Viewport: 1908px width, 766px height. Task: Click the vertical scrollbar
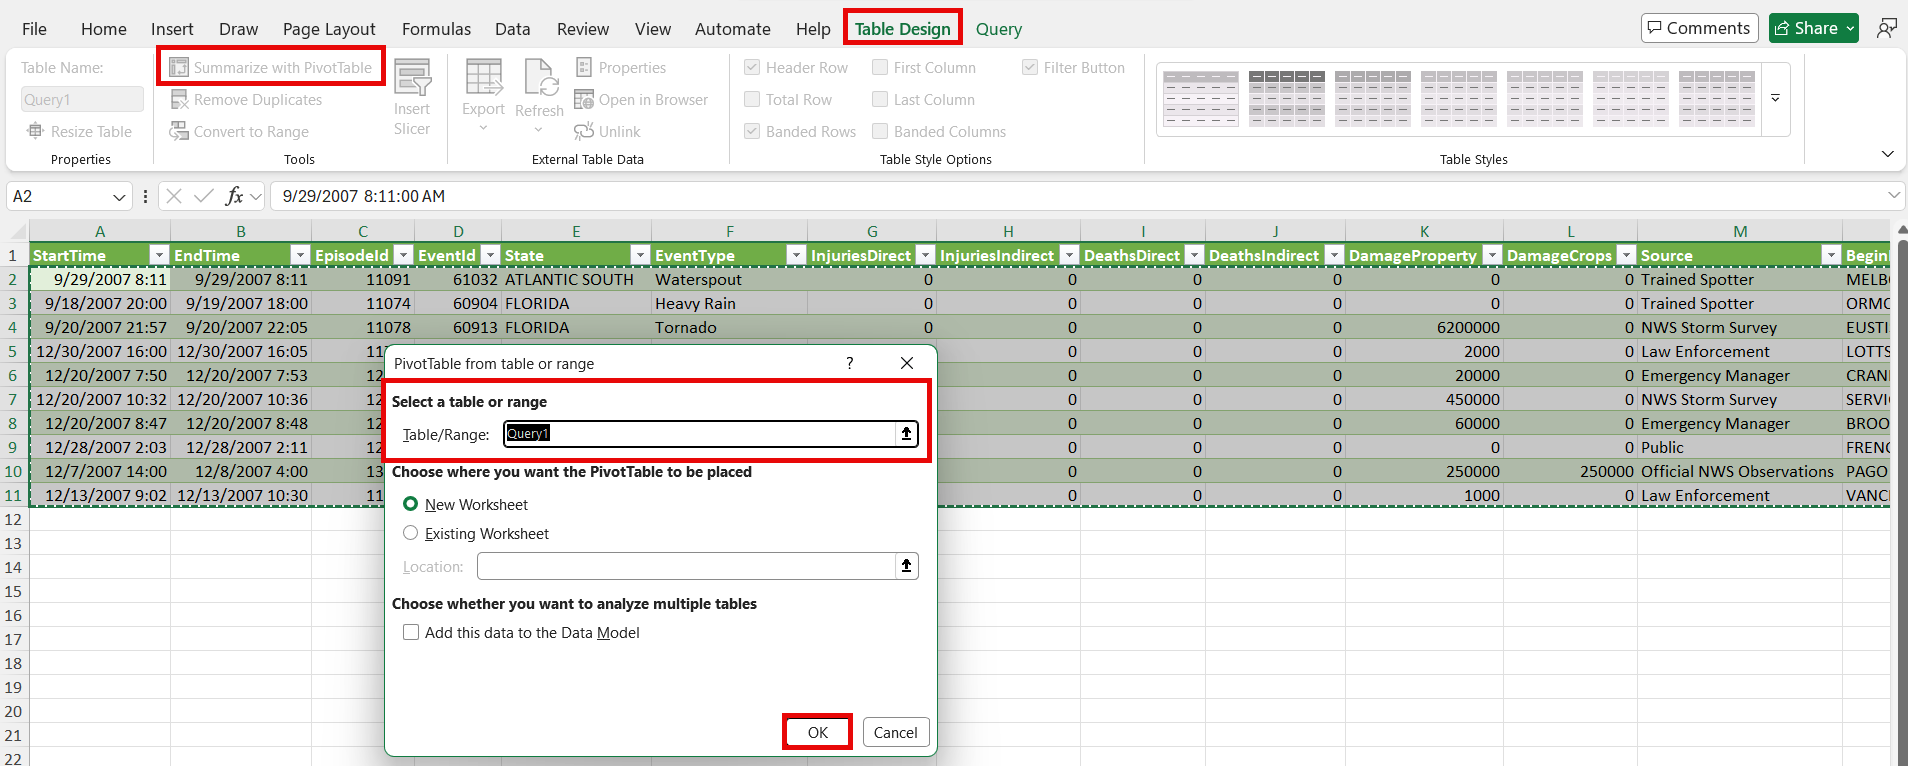click(x=1901, y=500)
